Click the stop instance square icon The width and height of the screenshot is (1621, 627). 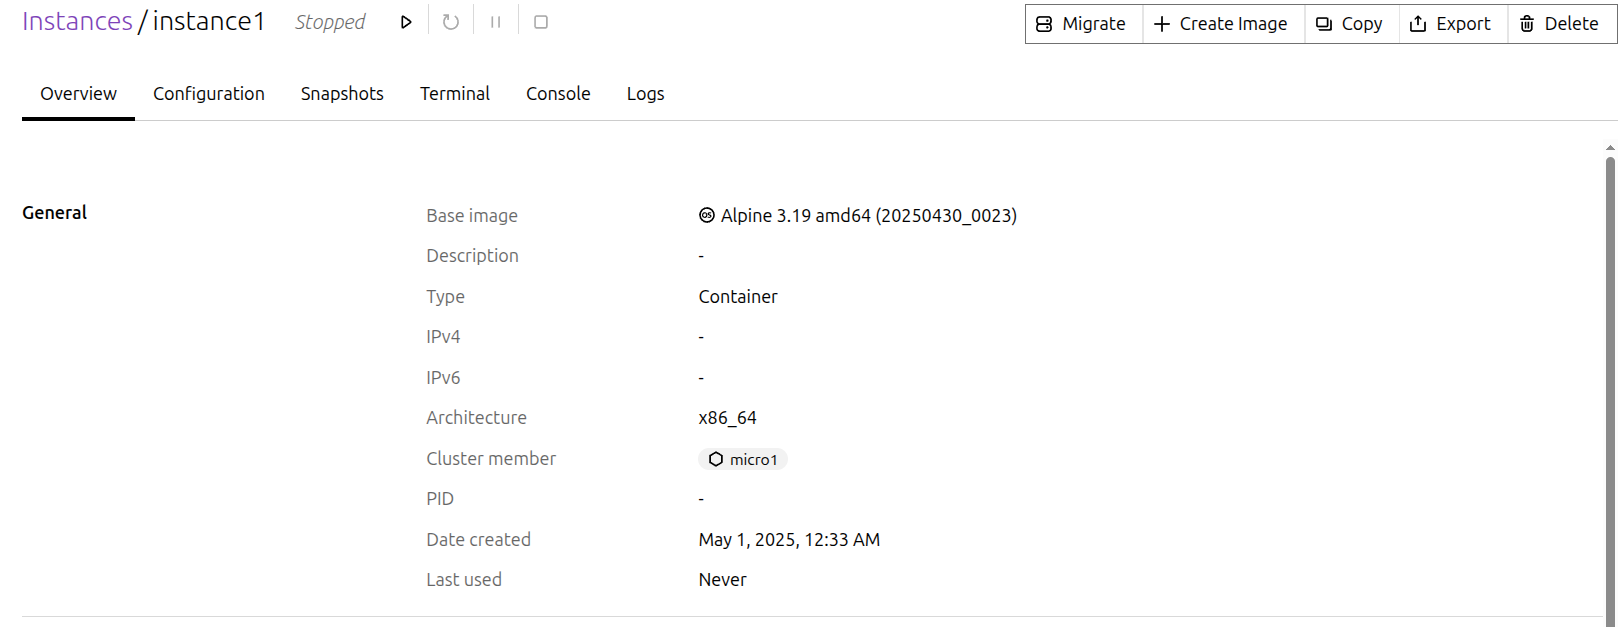coord(541,22)
